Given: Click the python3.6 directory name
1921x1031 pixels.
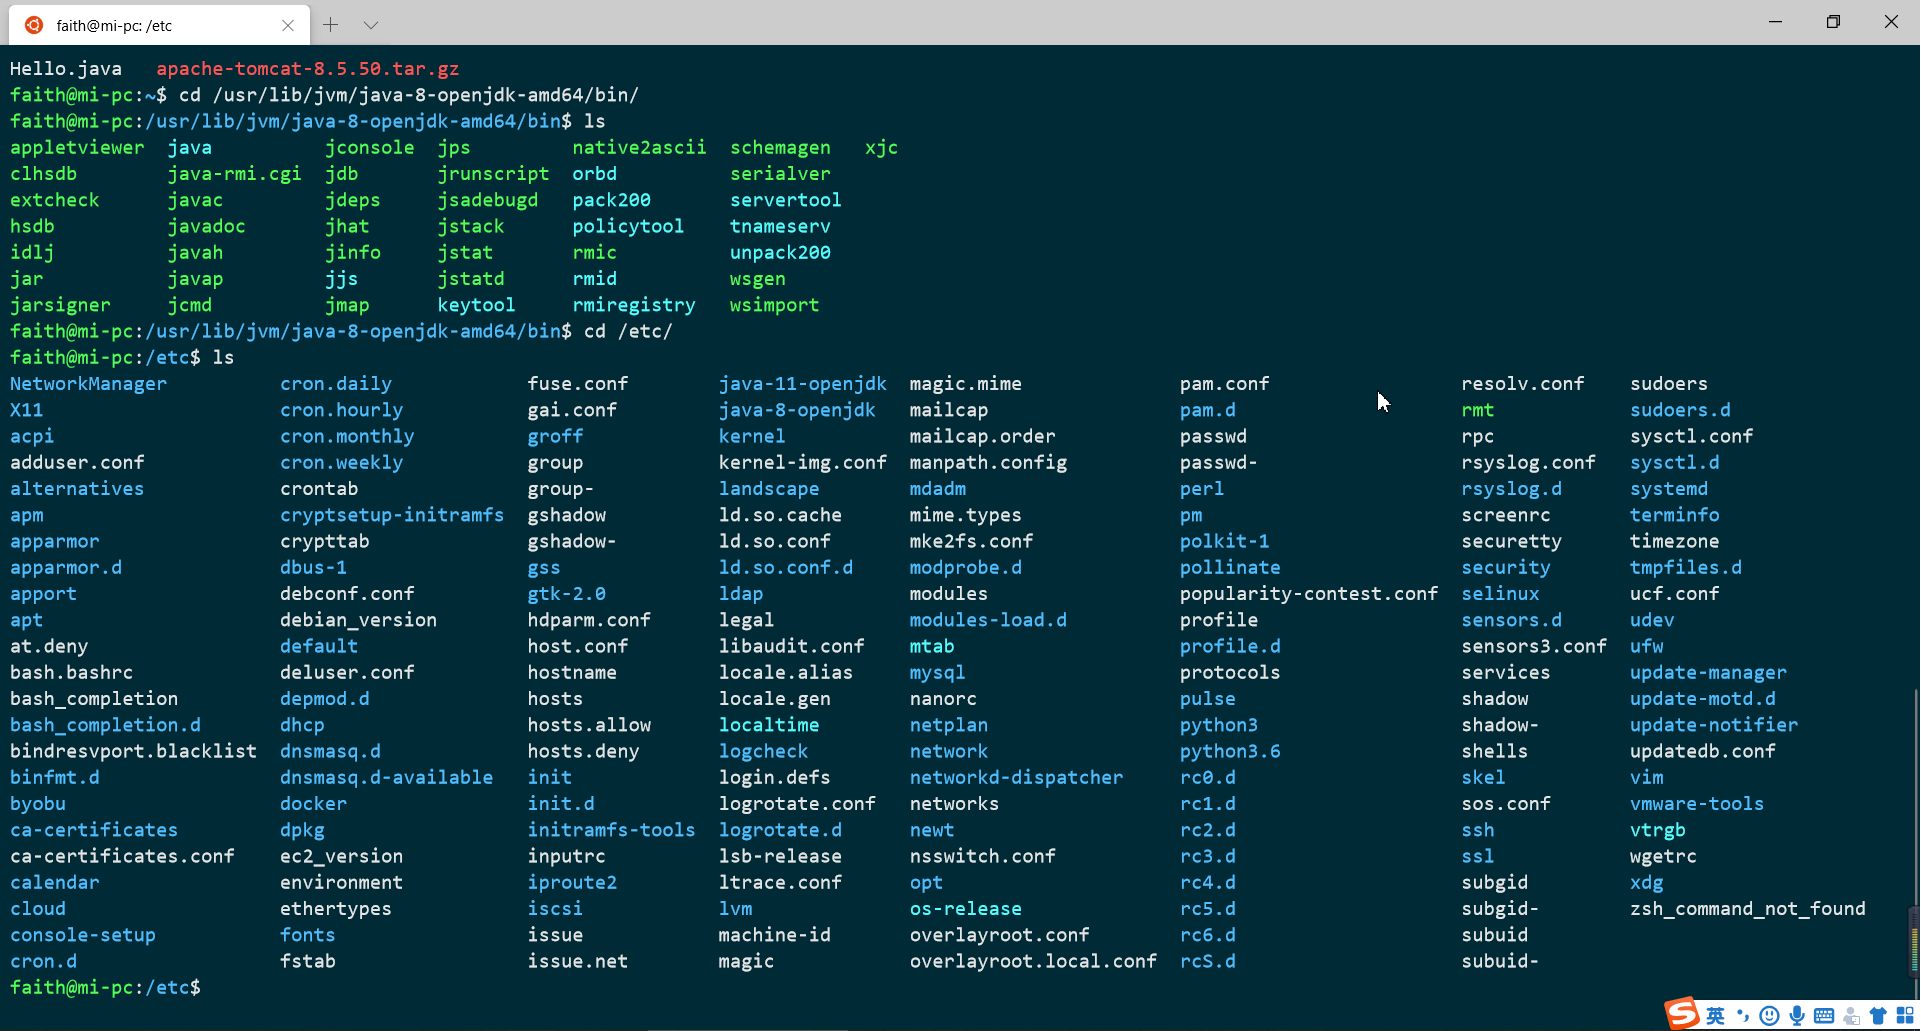Looking at the screenshot, I should click(1230, 751).
